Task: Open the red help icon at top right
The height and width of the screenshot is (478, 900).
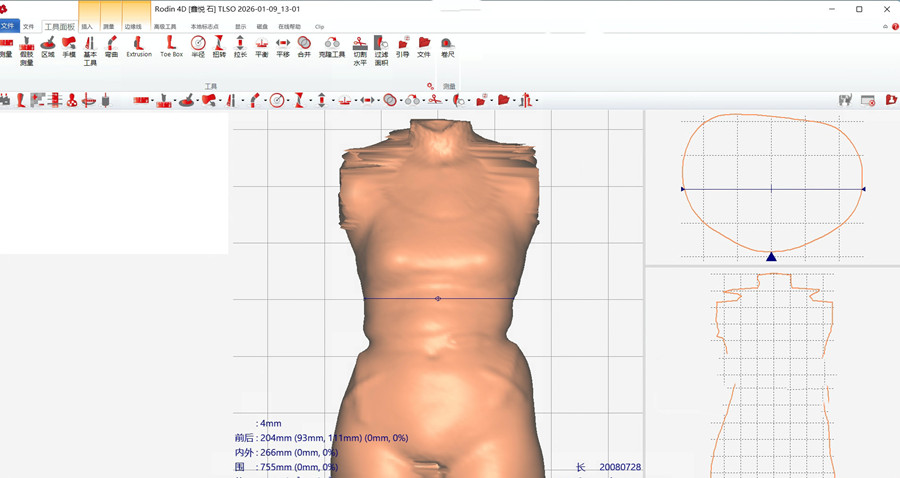Action: pos(895,26)
